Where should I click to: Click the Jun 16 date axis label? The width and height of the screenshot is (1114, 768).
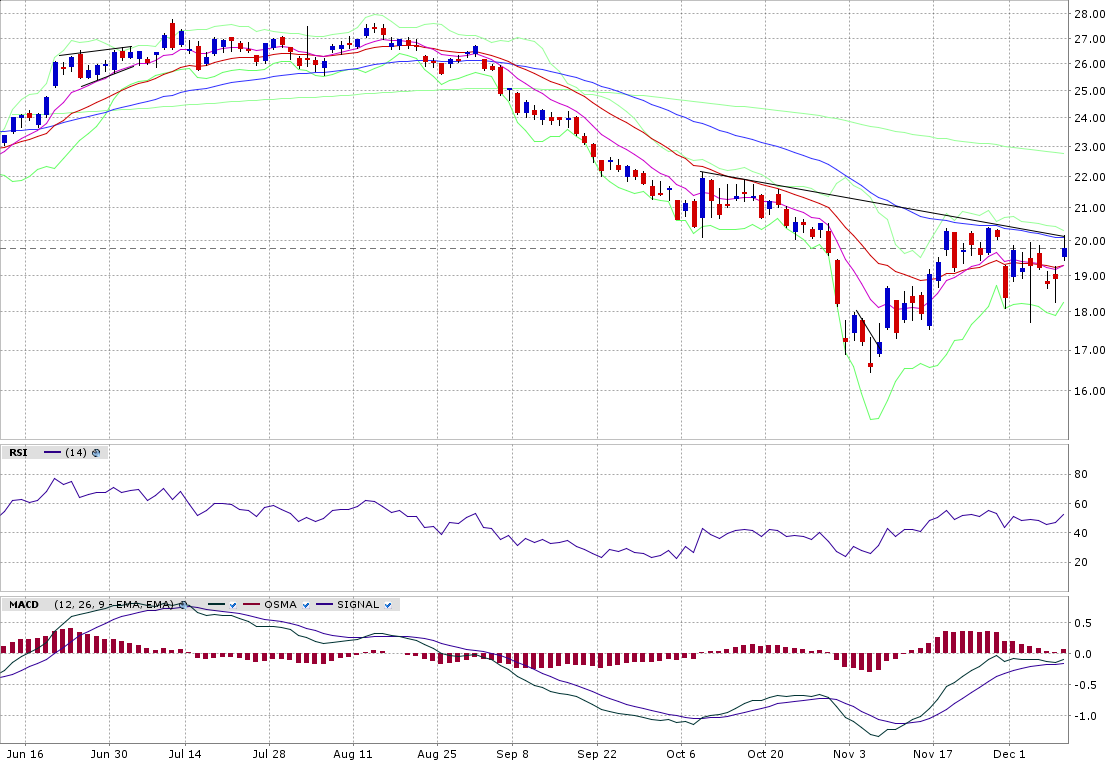24,753
